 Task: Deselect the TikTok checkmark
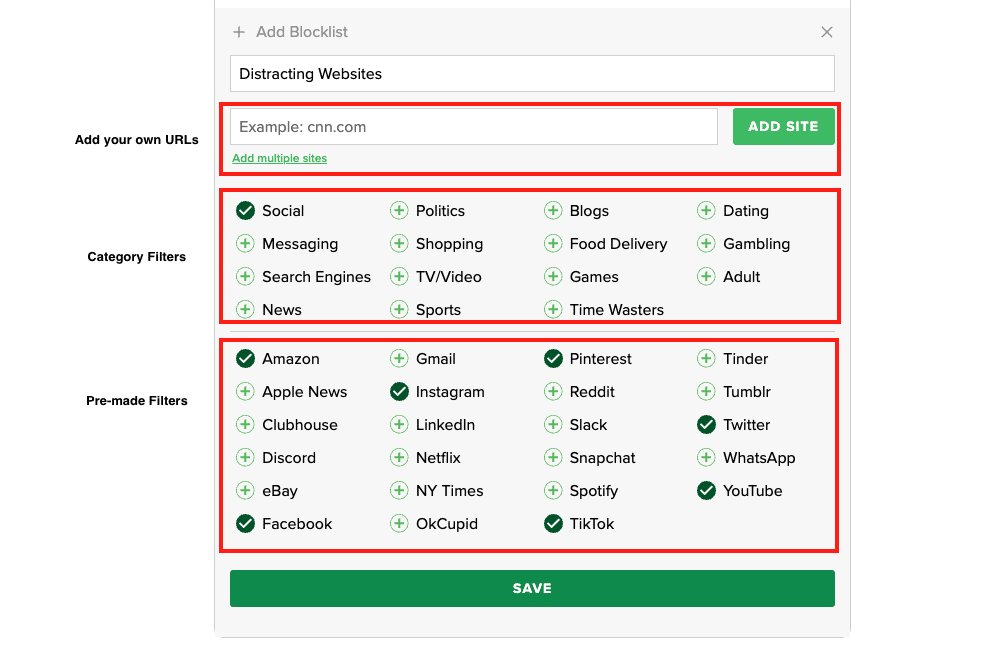pyautogui.click(x=553, y=524)
